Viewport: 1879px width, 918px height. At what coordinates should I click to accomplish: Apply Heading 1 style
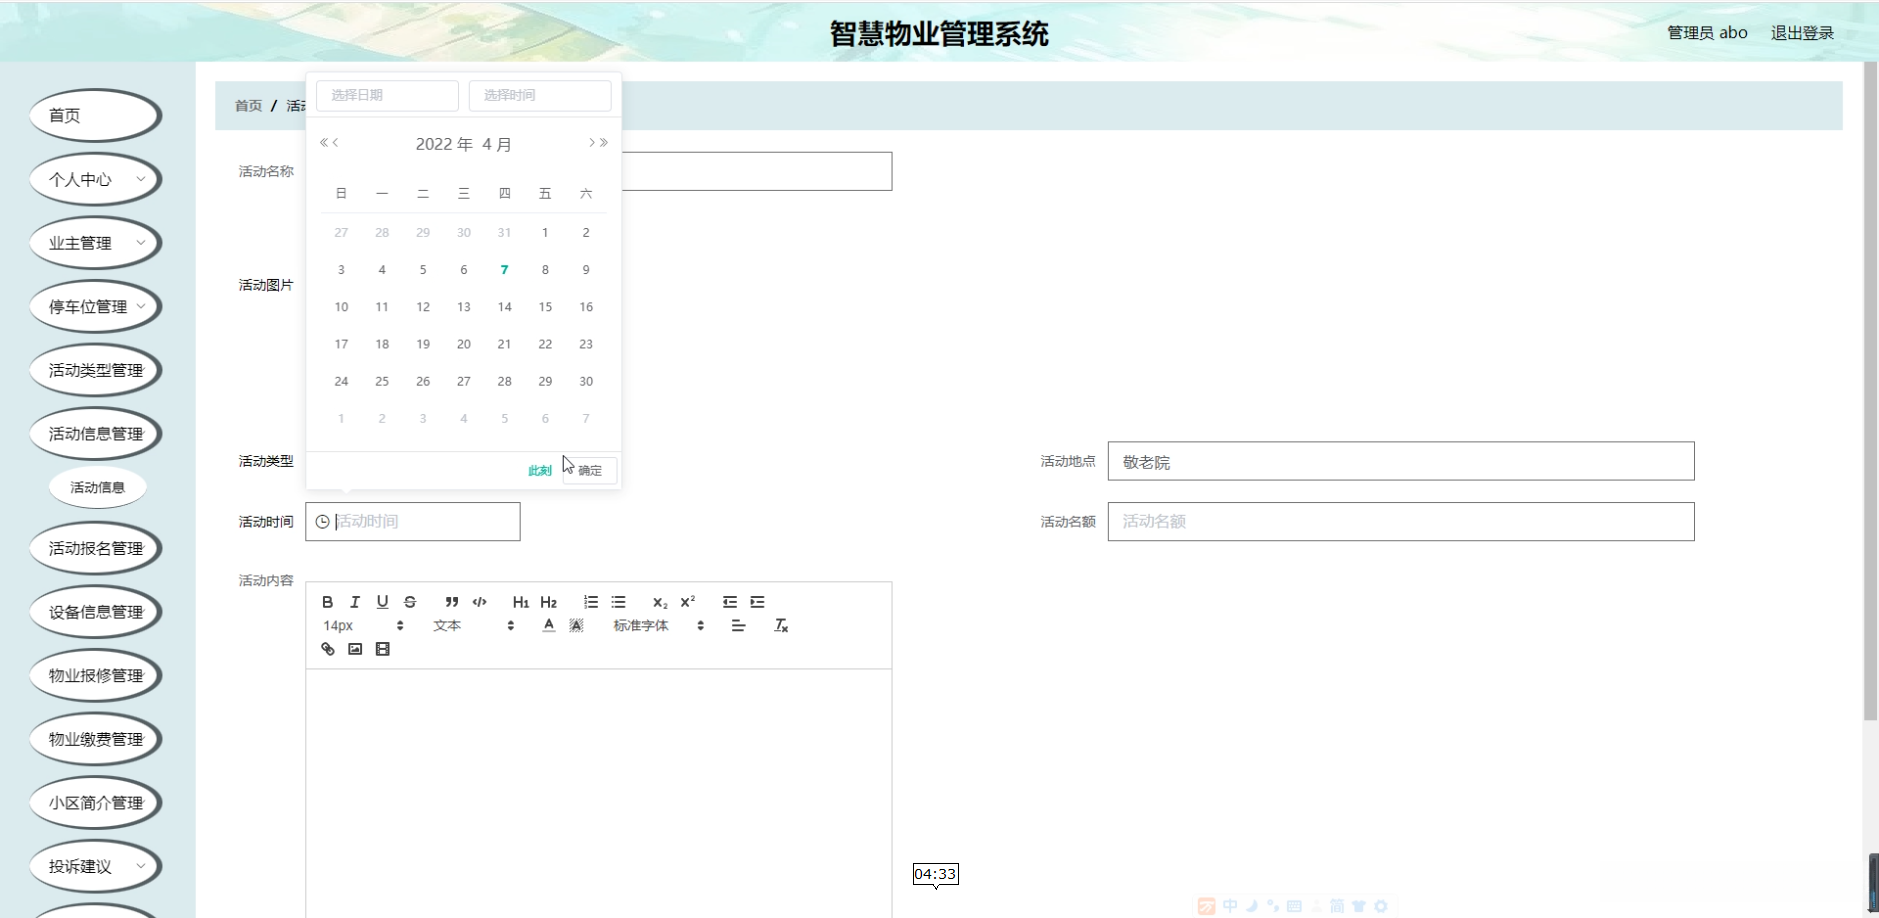[521, 602]
